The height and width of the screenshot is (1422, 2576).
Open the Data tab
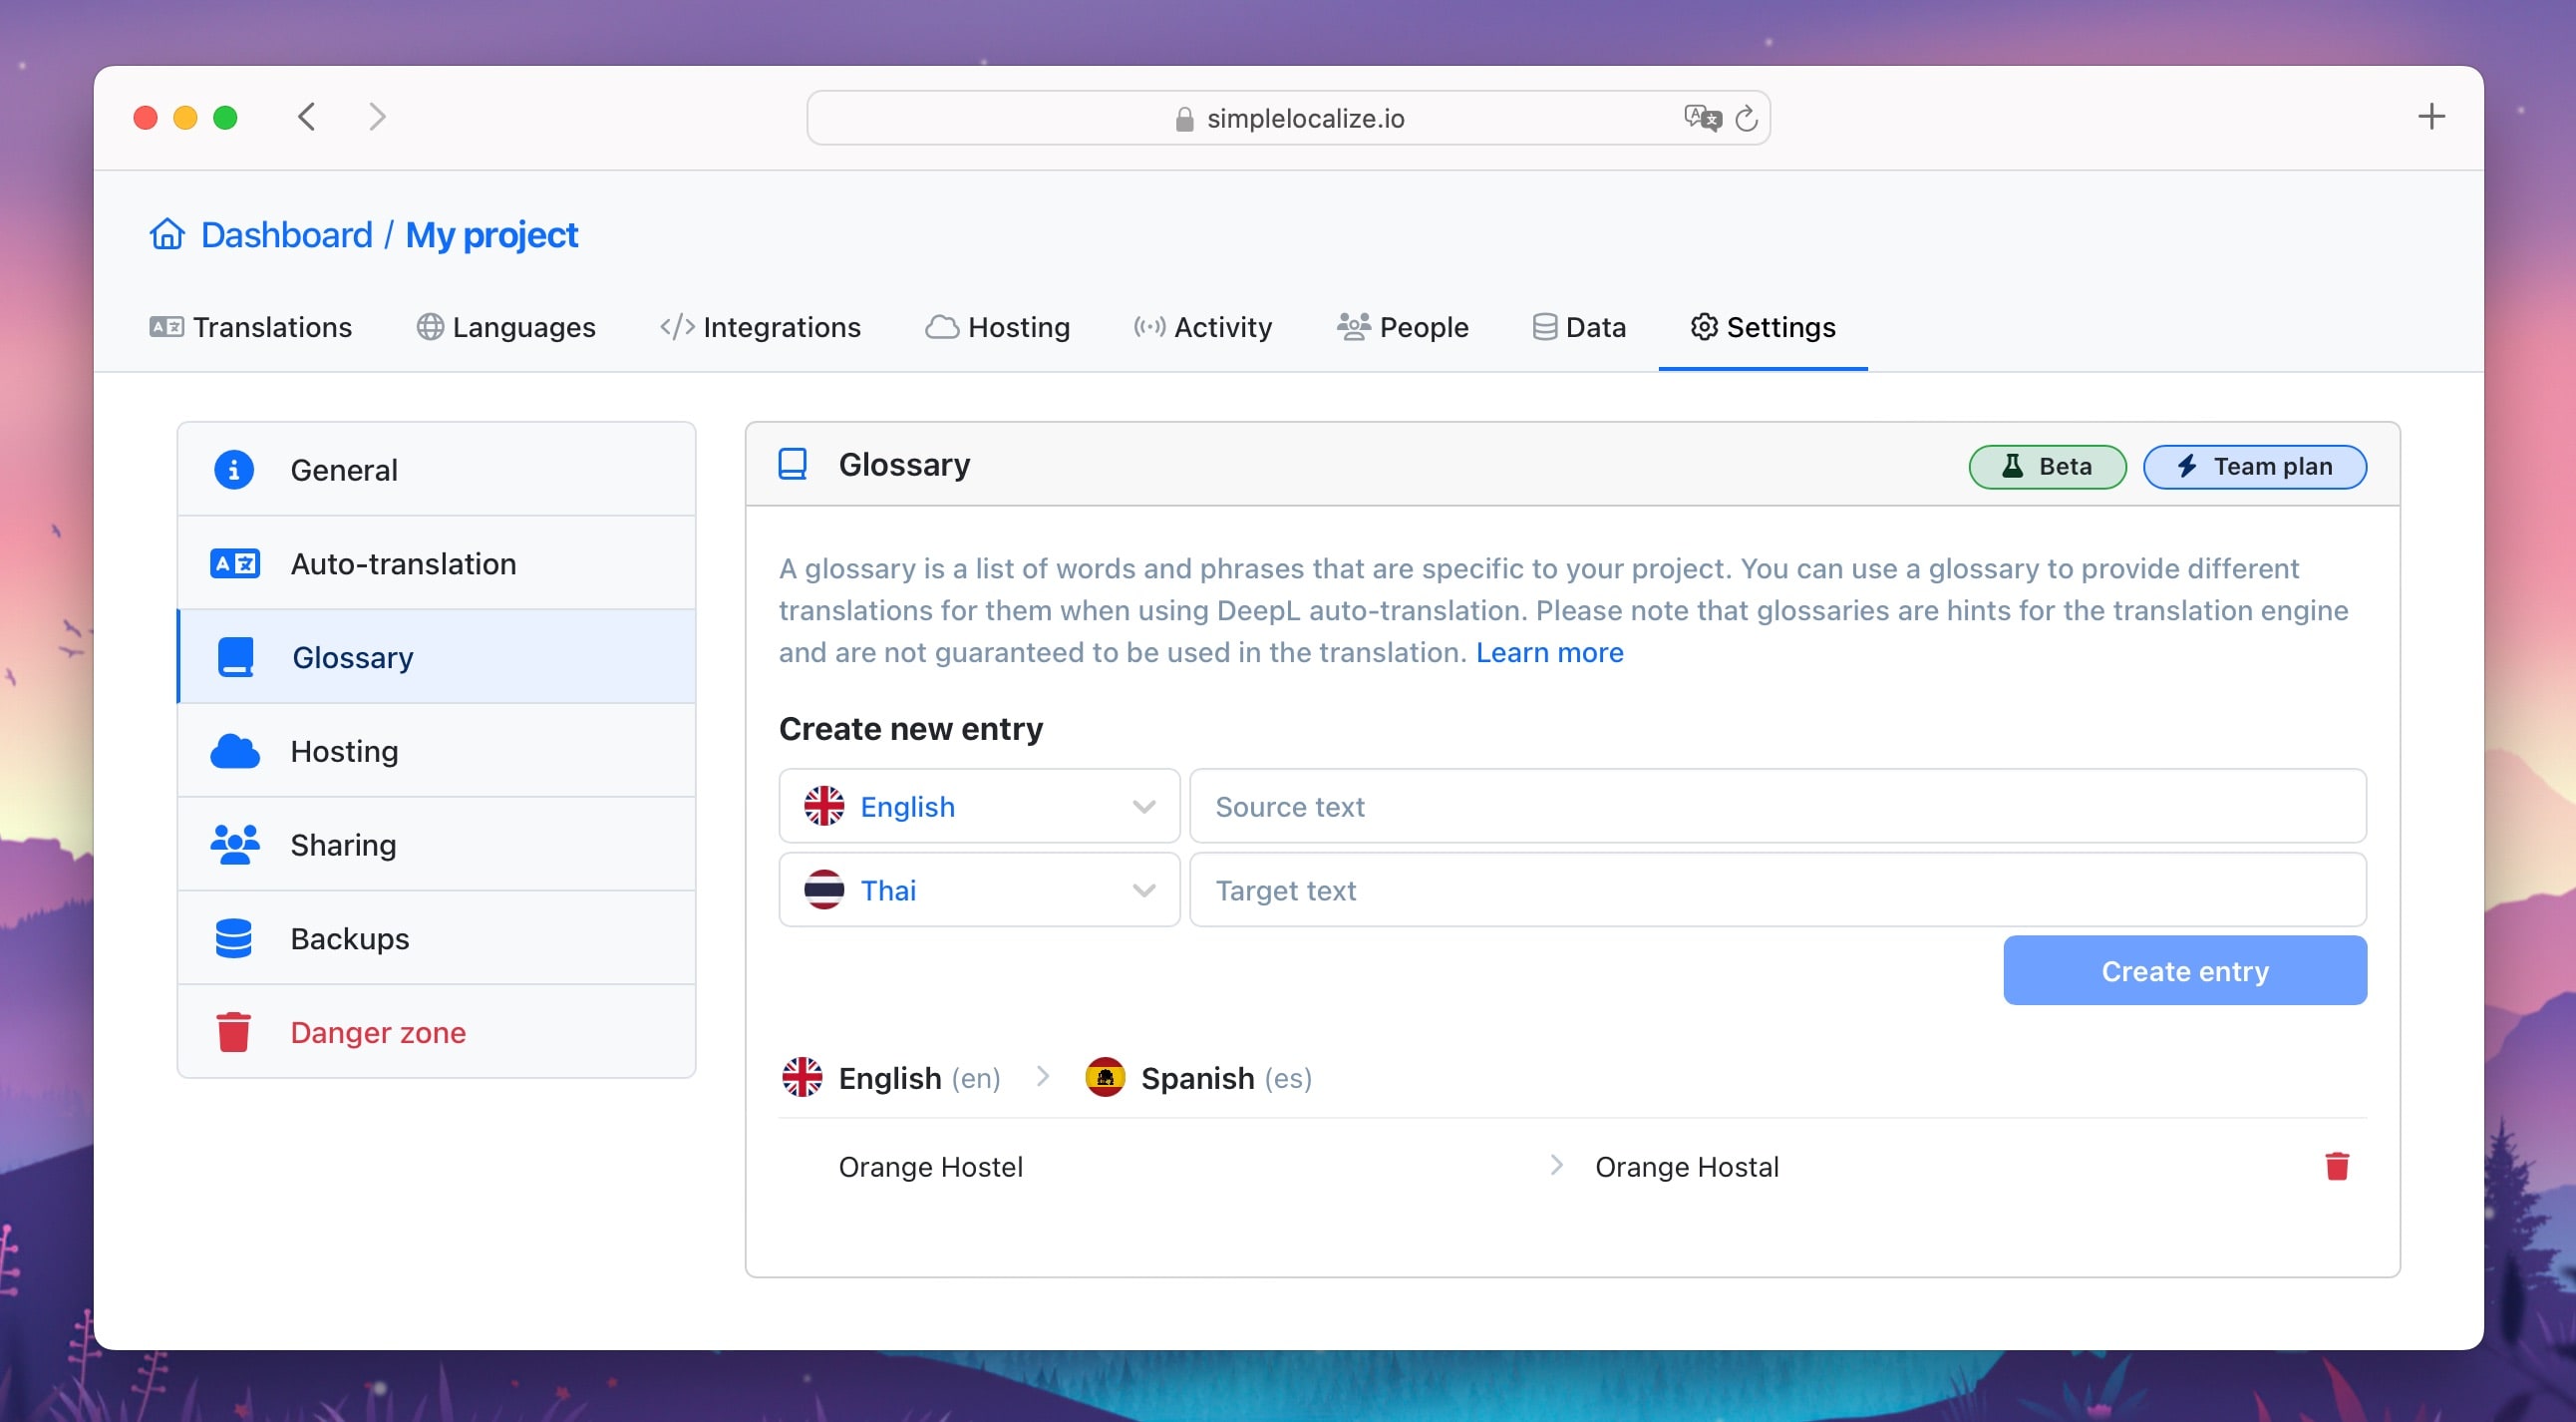coord(1578,327)
